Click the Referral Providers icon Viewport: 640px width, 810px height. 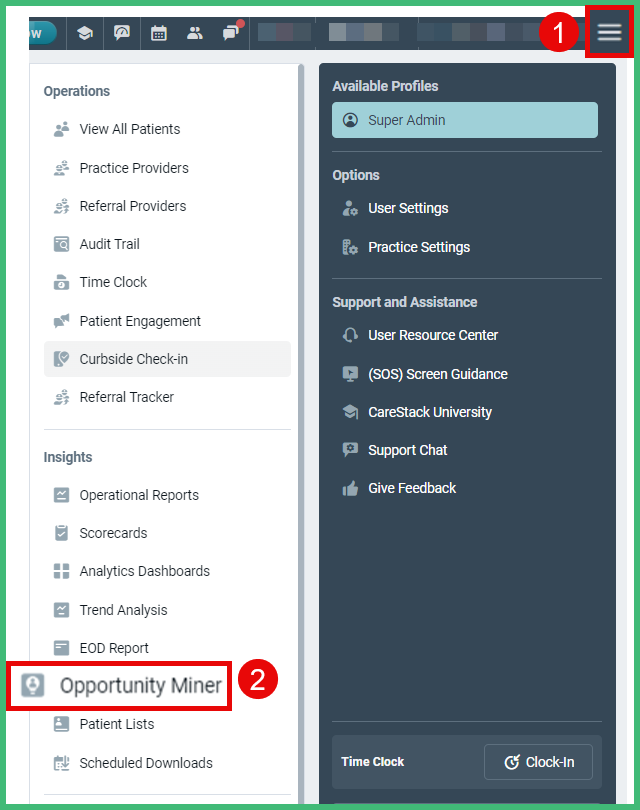pyautogui.click(x=61, y=206)
